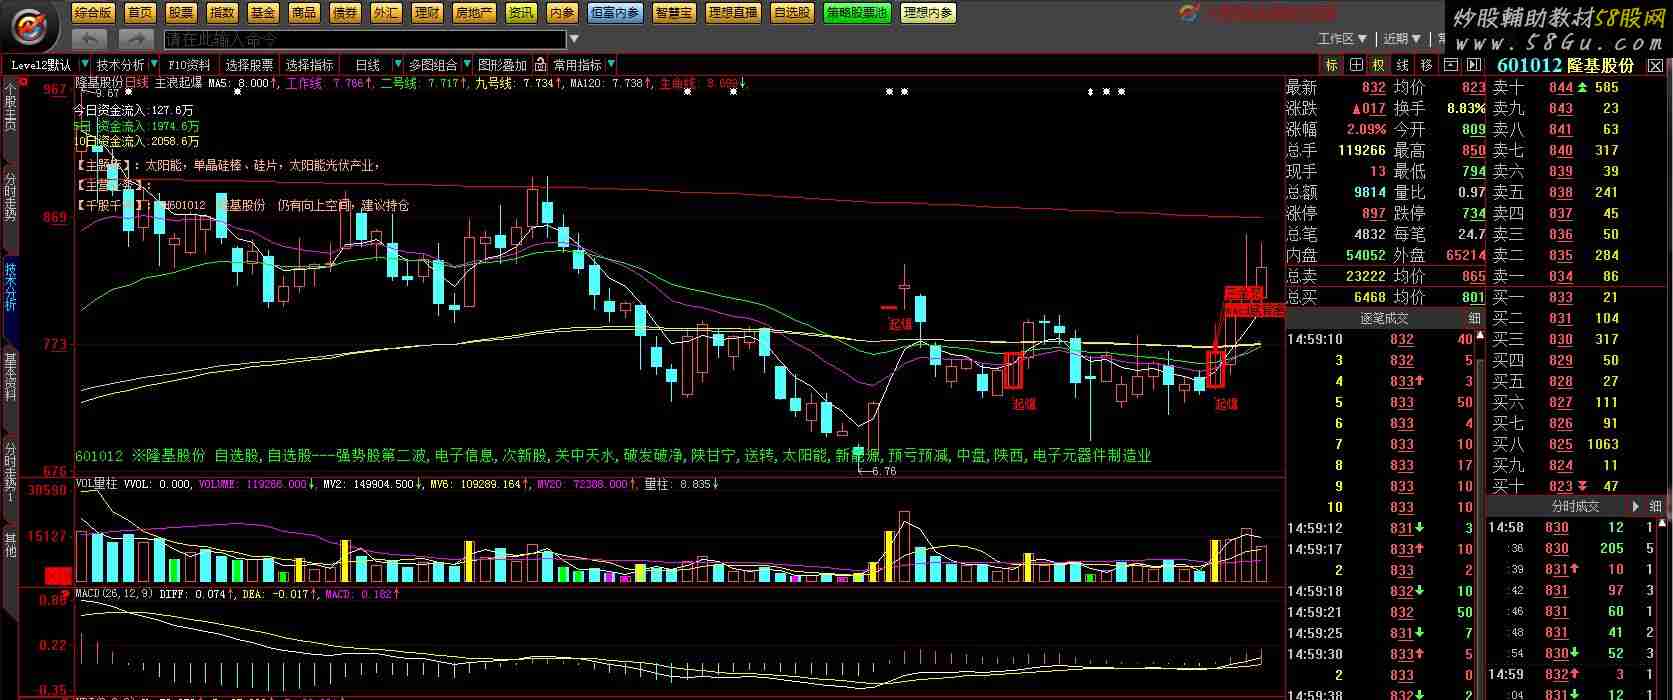Click the back arrow navigation button

(91, 39)
